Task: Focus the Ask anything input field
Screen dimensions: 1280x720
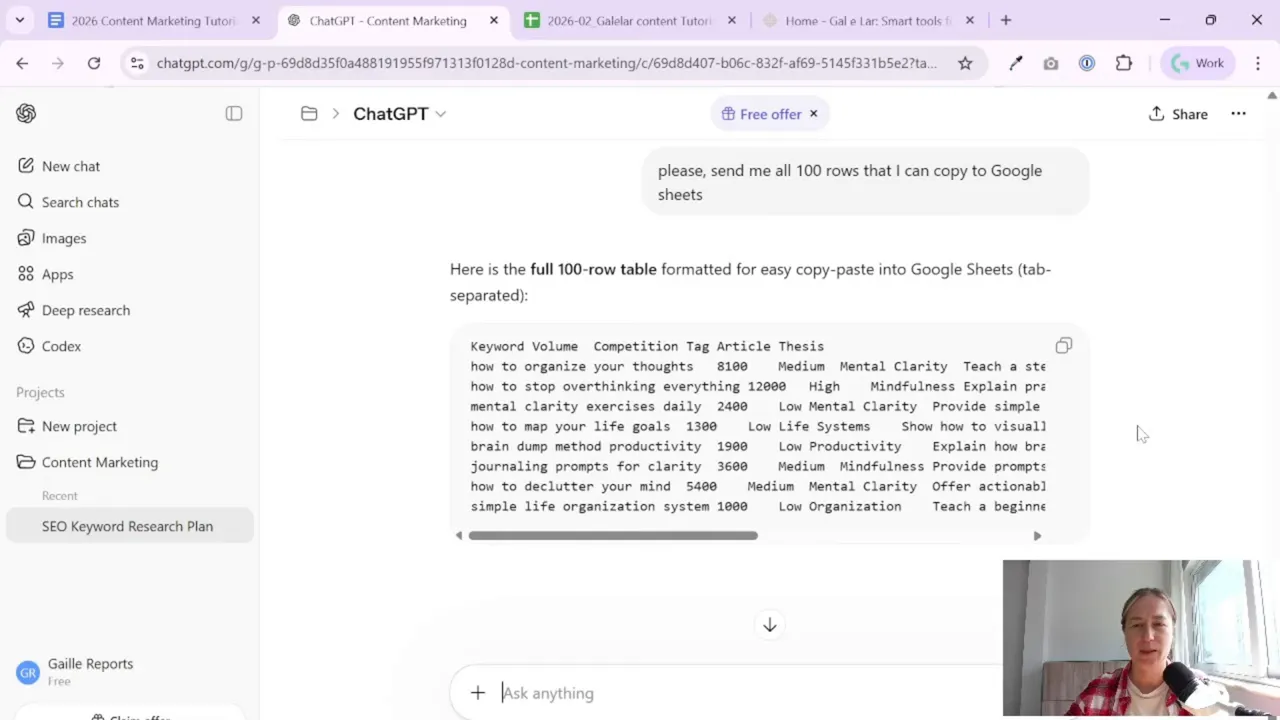Action: click(x=750, y=693)
